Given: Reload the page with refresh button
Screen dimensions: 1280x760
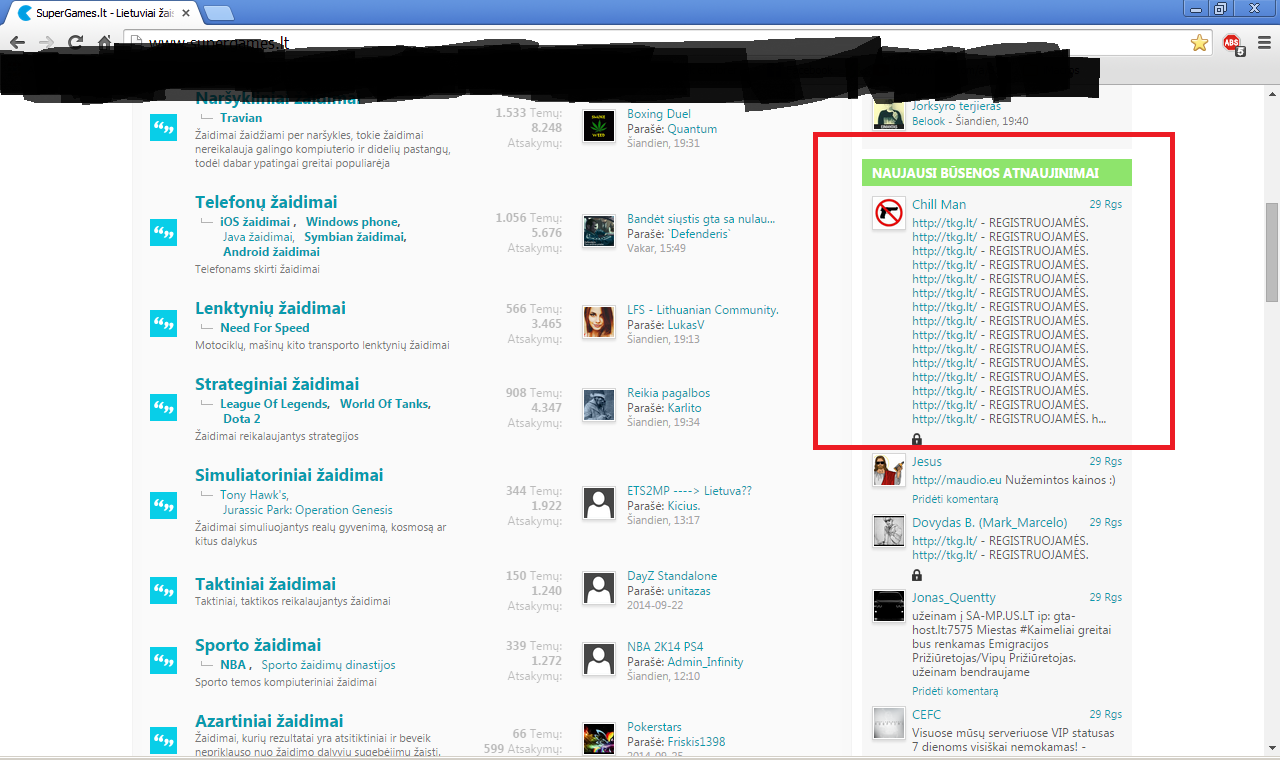Looking at the screenshot, I should (75, 42).
